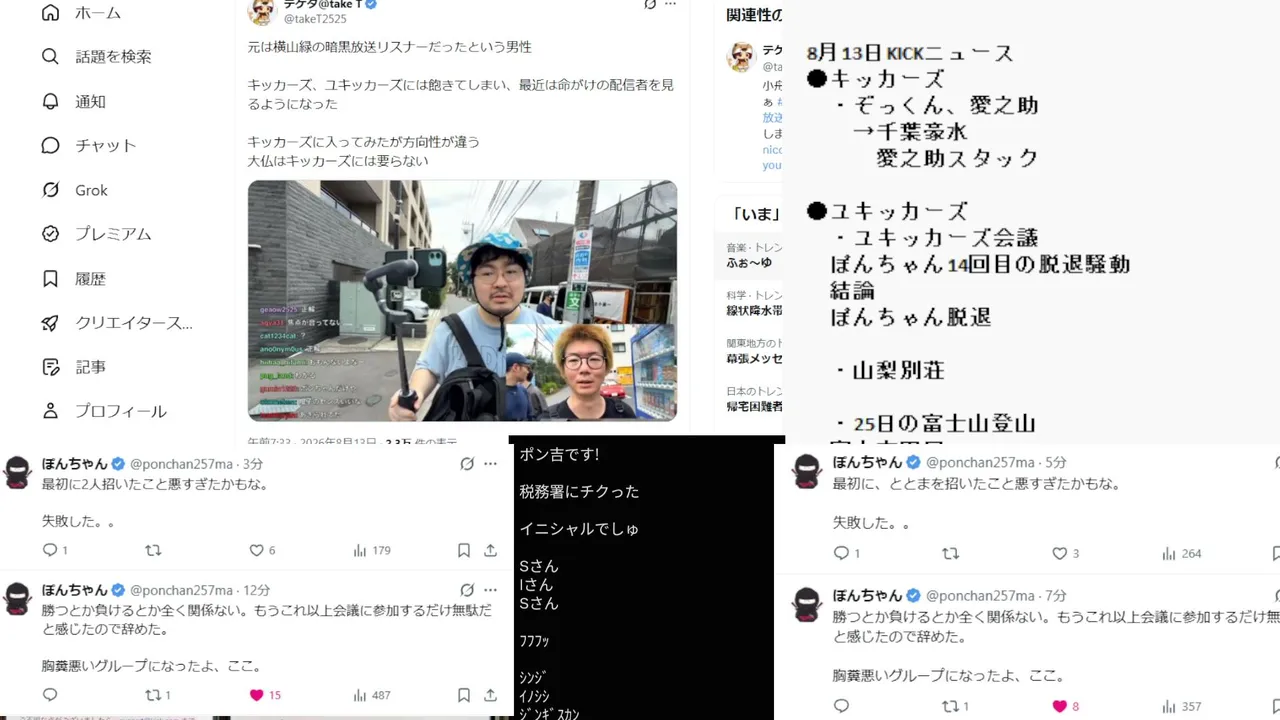Click the チャット speech bubble icon

tap(50, 145)
